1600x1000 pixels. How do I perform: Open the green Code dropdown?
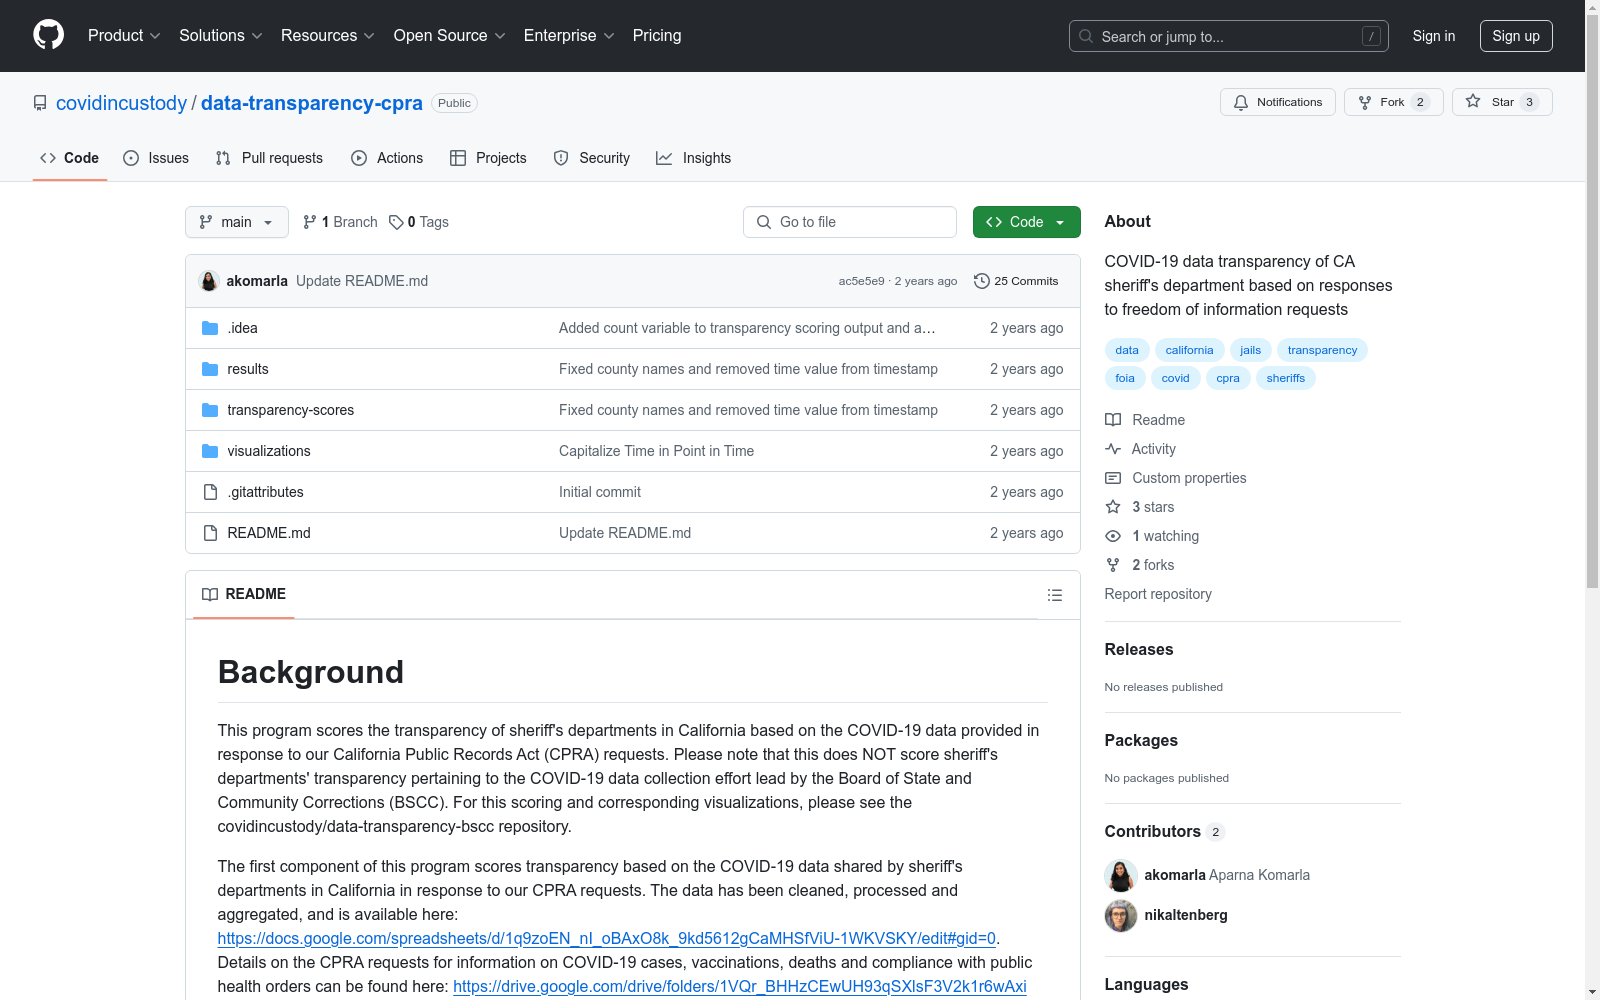click(x=1026, y=222)
